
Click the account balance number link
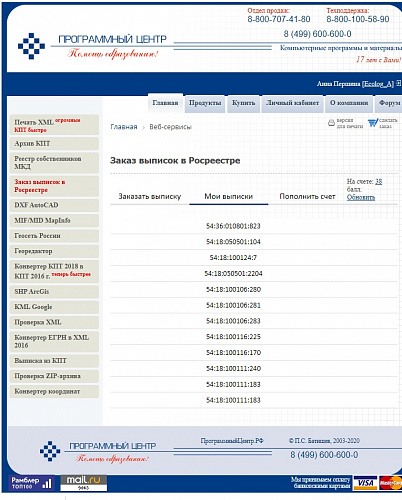[x=379, y=182]
